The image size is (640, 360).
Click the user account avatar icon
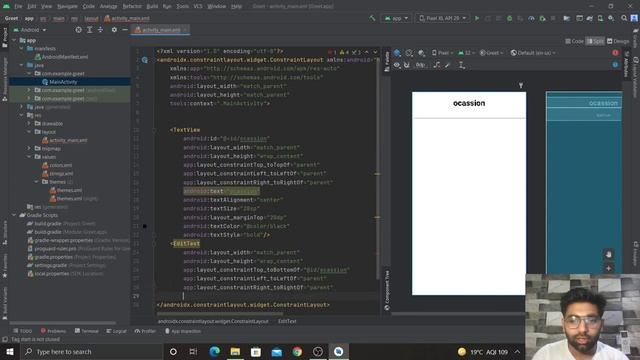coord(634,18)
